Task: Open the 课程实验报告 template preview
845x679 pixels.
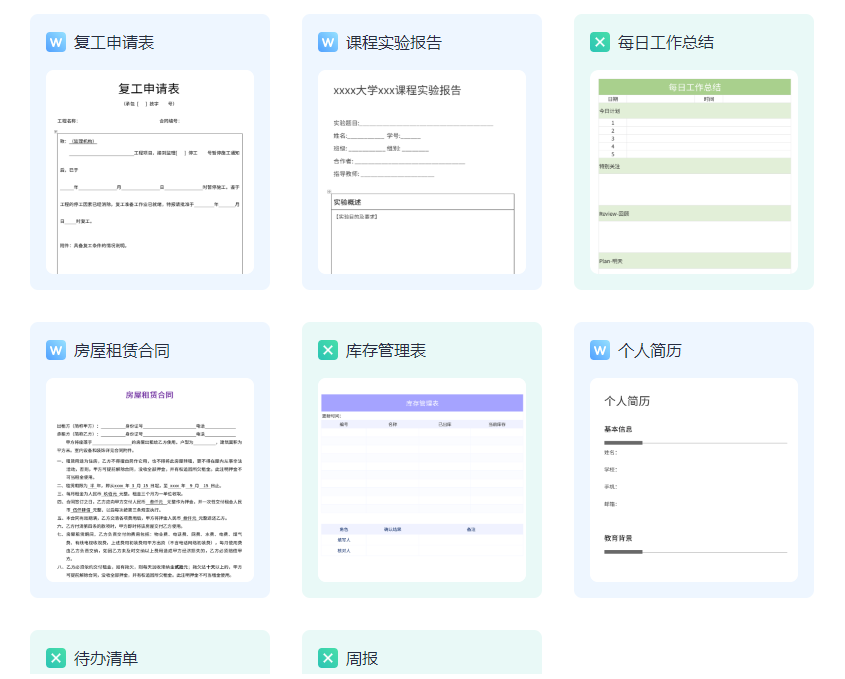Action: click(x=422, y=172)
